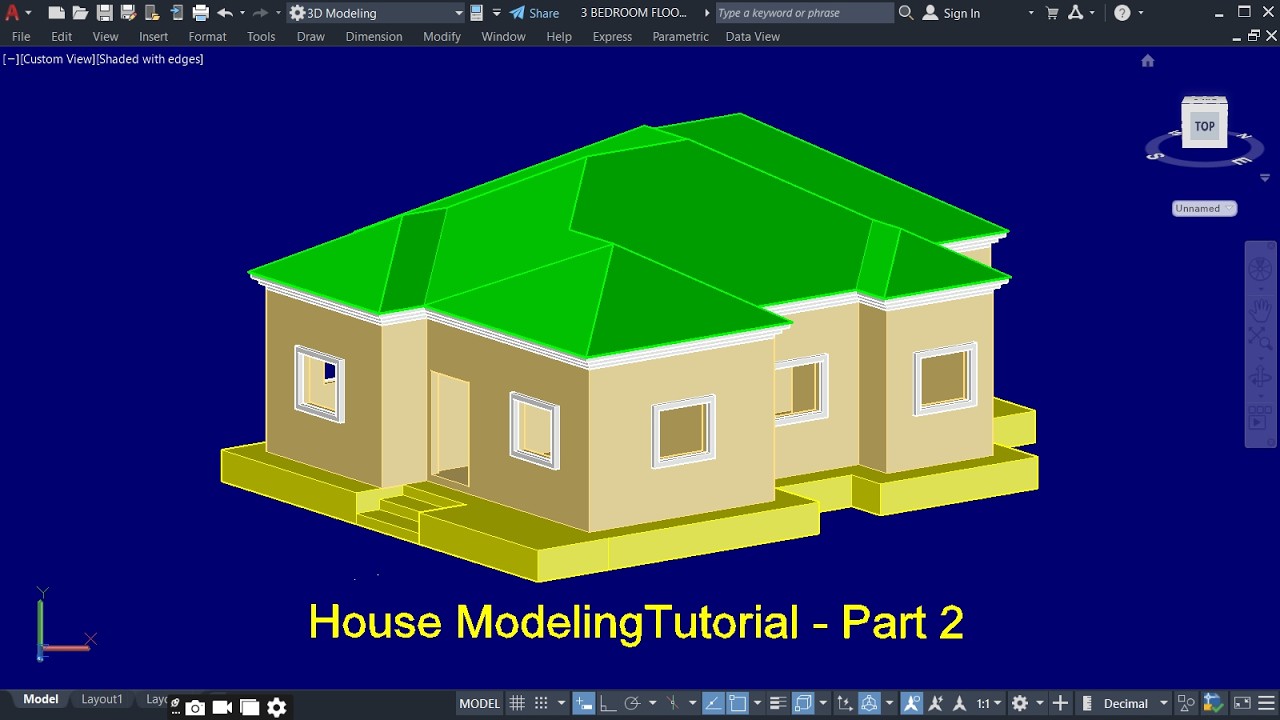Open the AutoCAD application menu logo
This screenshot has width=1280, height=720.
coord(13,13)
